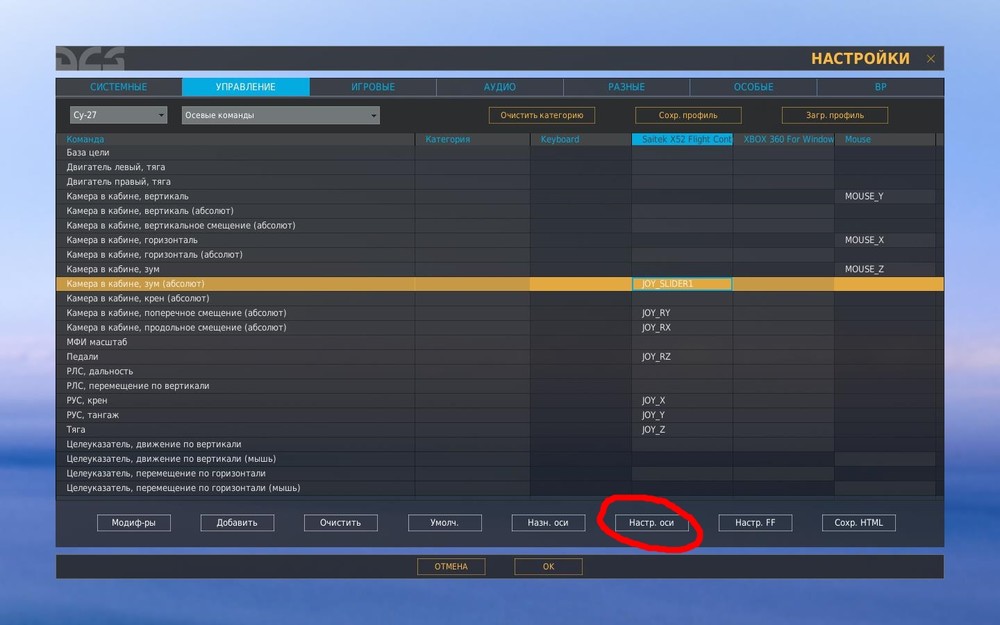Select РЛС, перемещение по вертикали row
Viewport: 1000px width, 625px height.
coord(499,386)
